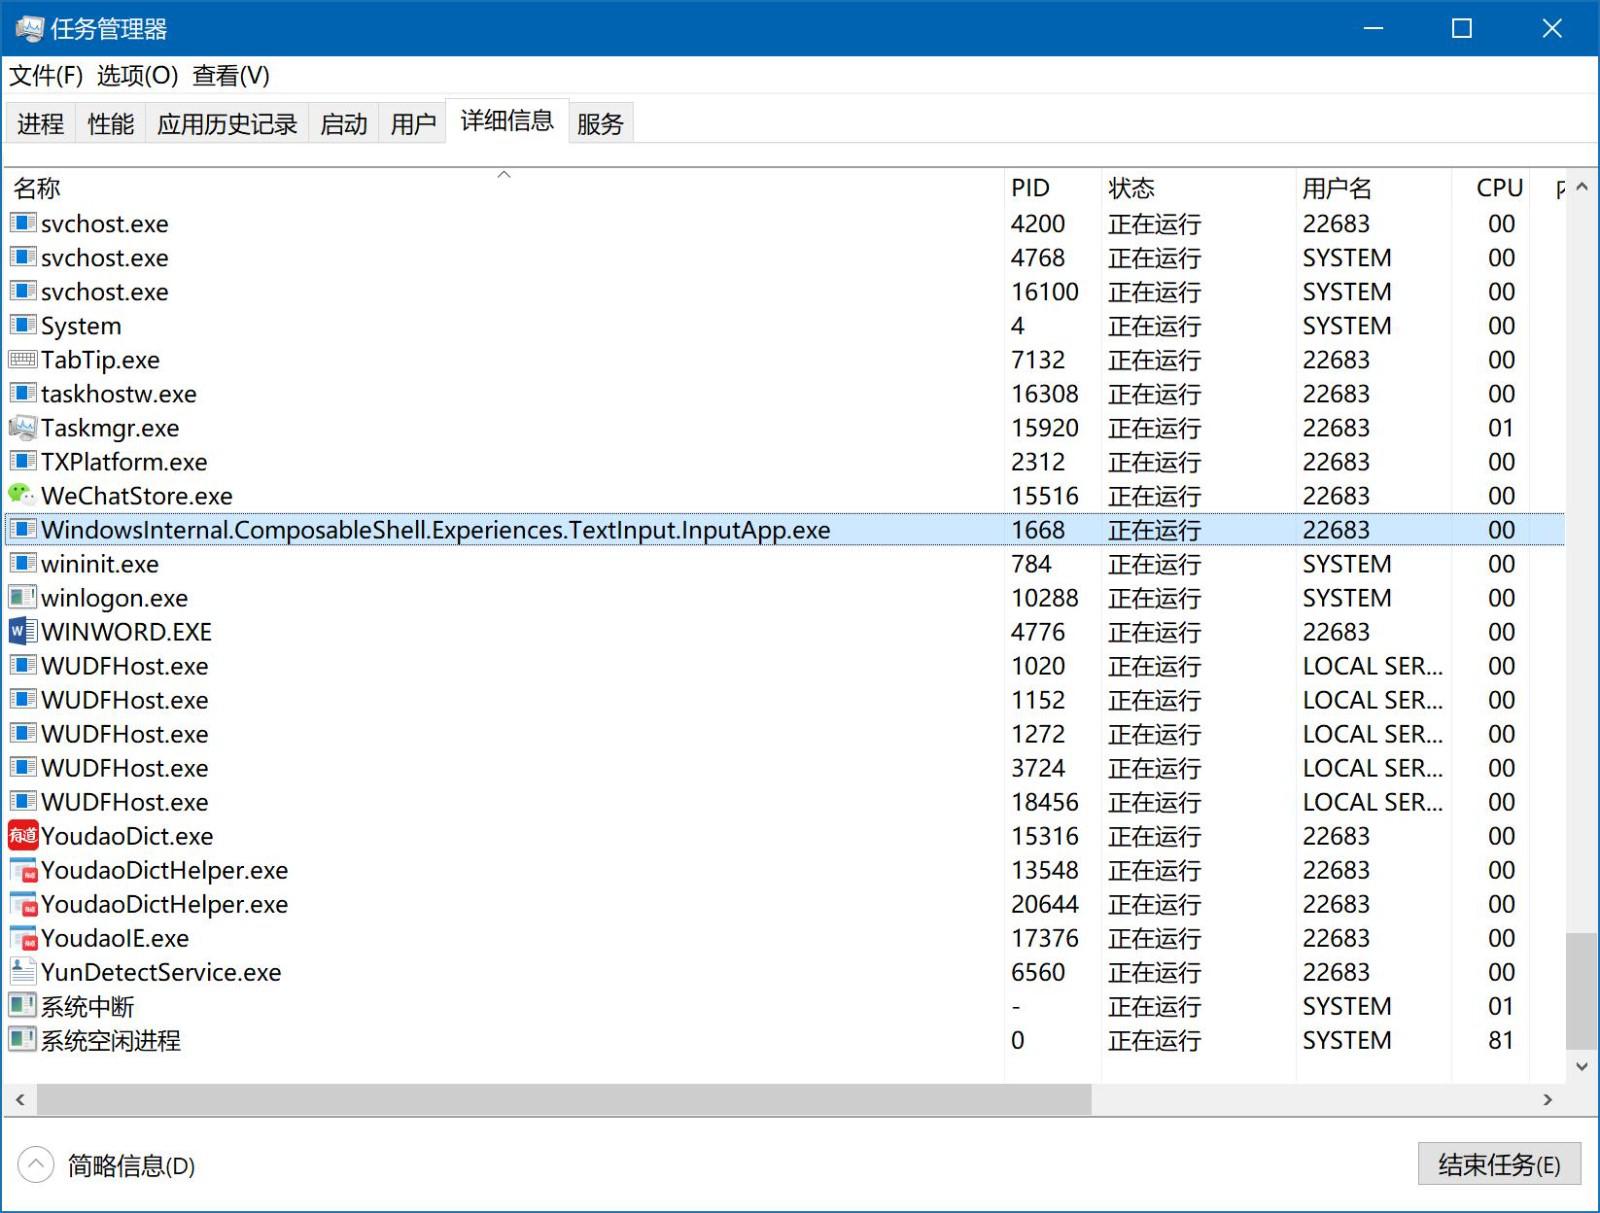Click the 系统空闲进程 process icon

22,1039
